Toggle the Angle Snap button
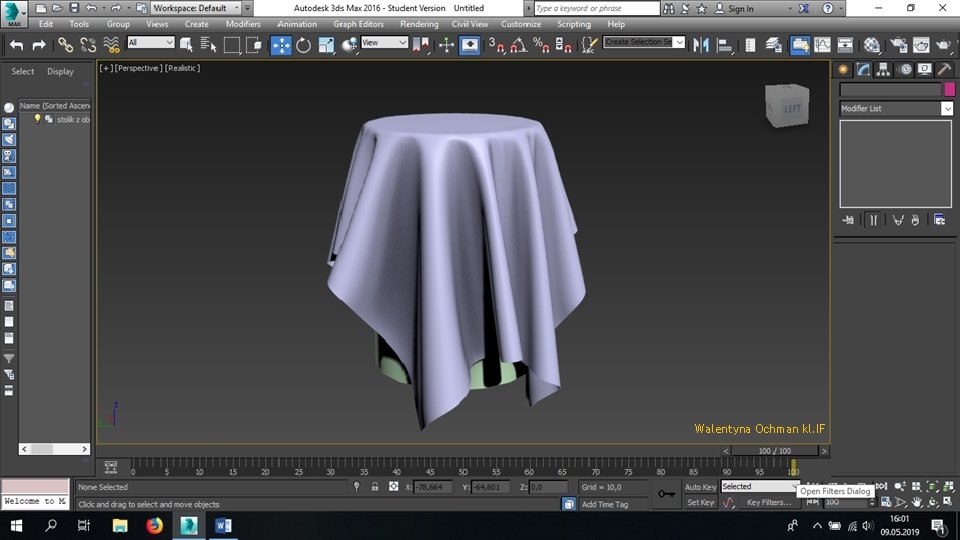Viewport: 960px width, 540px height. pyautogui.click(x=518, y=45)
